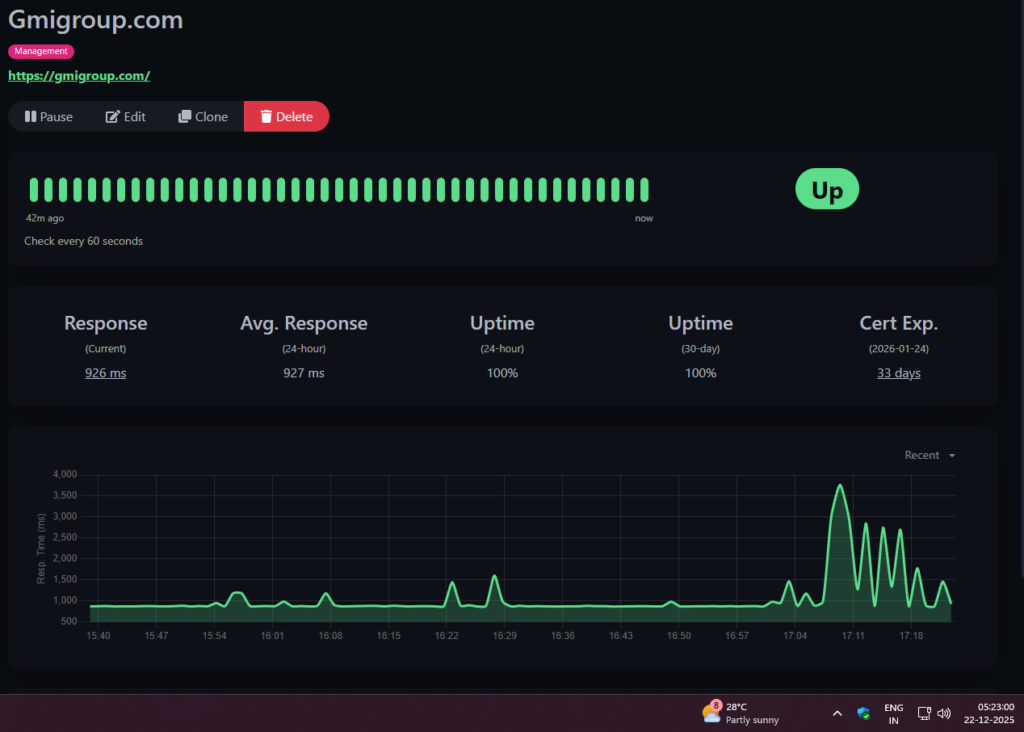
Task: Open the network tray icon
Action: (x=925, y=713)
